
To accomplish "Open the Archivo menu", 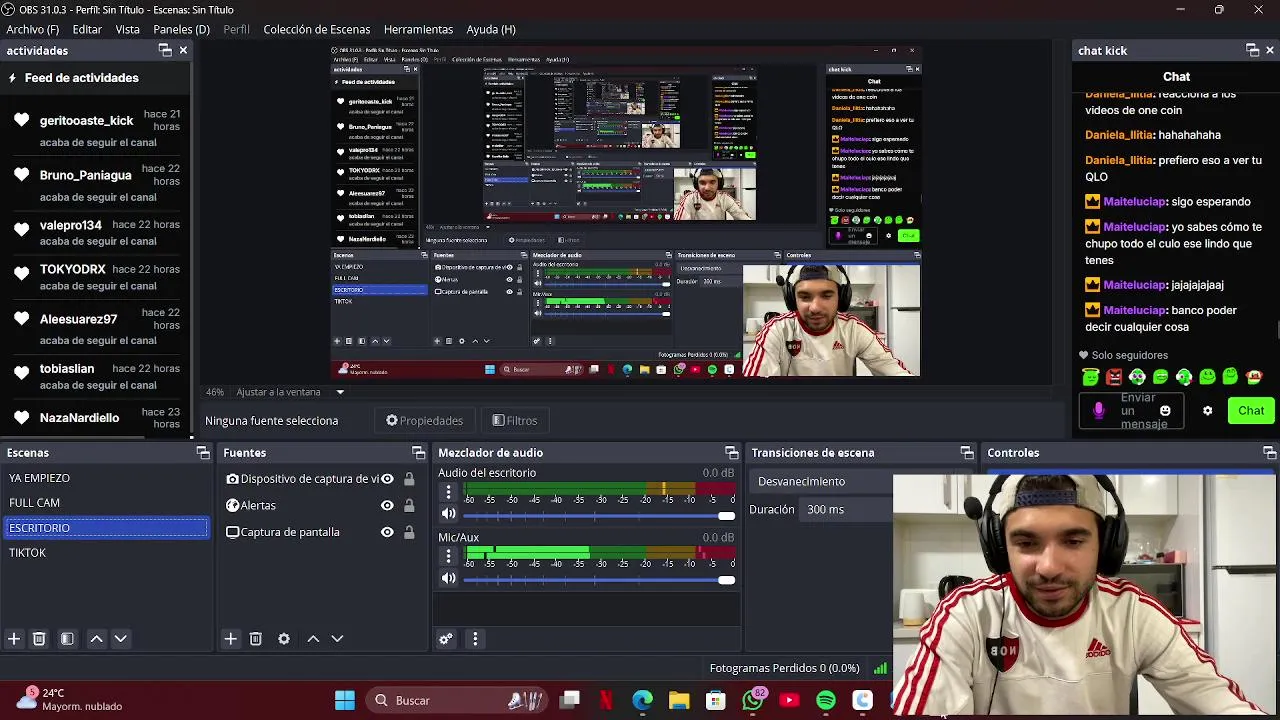I will click(x=32, y=29).
